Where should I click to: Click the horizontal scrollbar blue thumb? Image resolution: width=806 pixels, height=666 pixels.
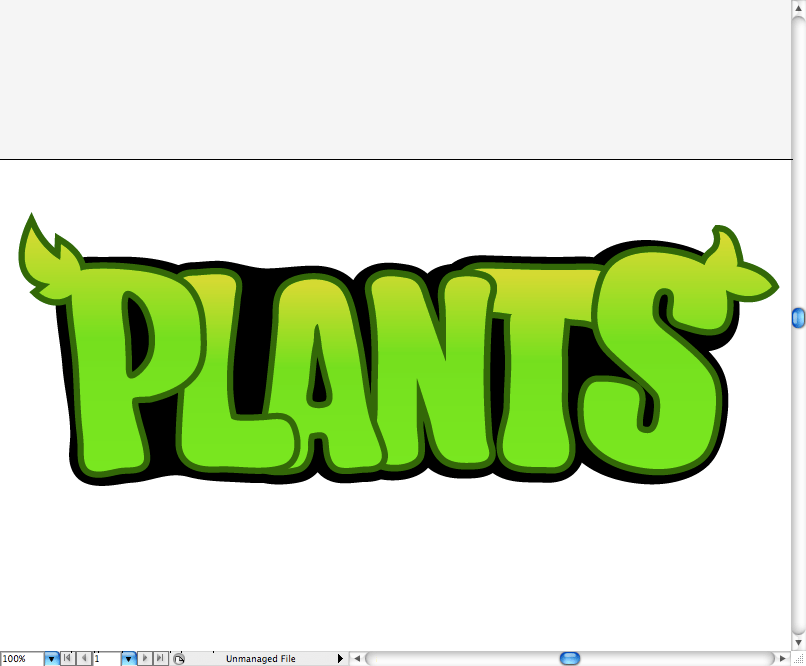click(x=570, y=658)
